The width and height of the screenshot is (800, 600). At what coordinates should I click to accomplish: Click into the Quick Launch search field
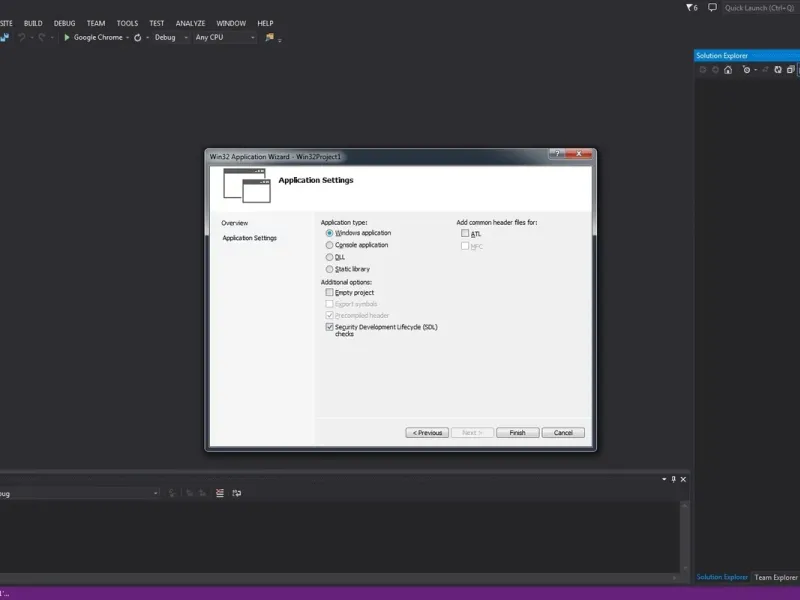761,8
